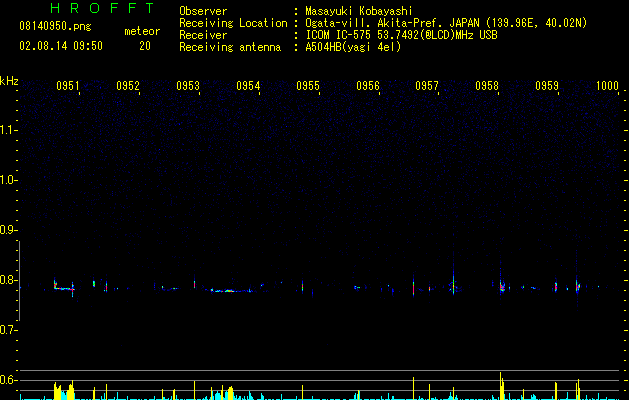
Task: Click the 0953 time marker
Action: pos(188,86)
